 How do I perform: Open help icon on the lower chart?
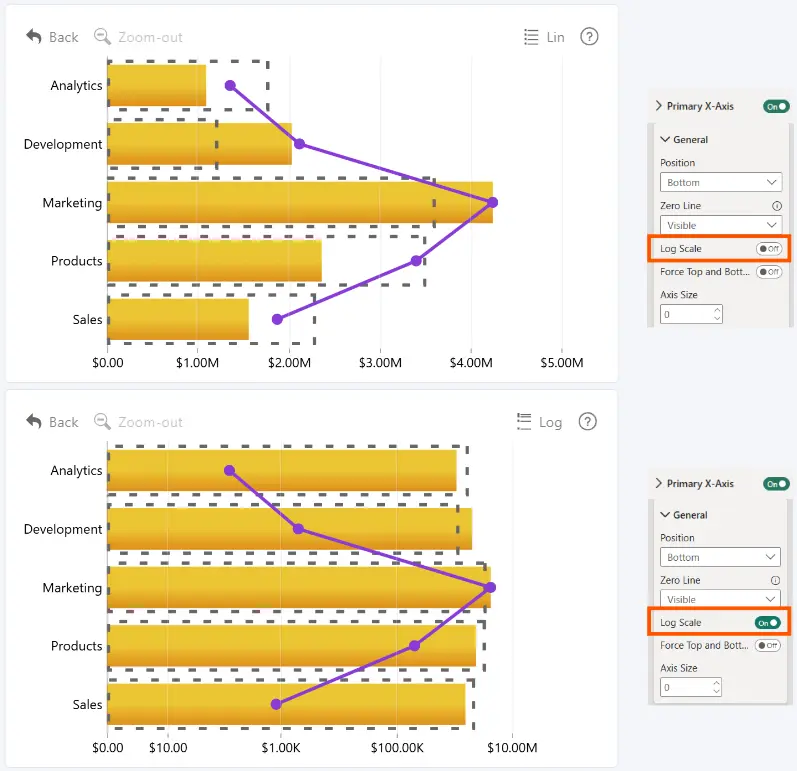[x=587, y=421]
